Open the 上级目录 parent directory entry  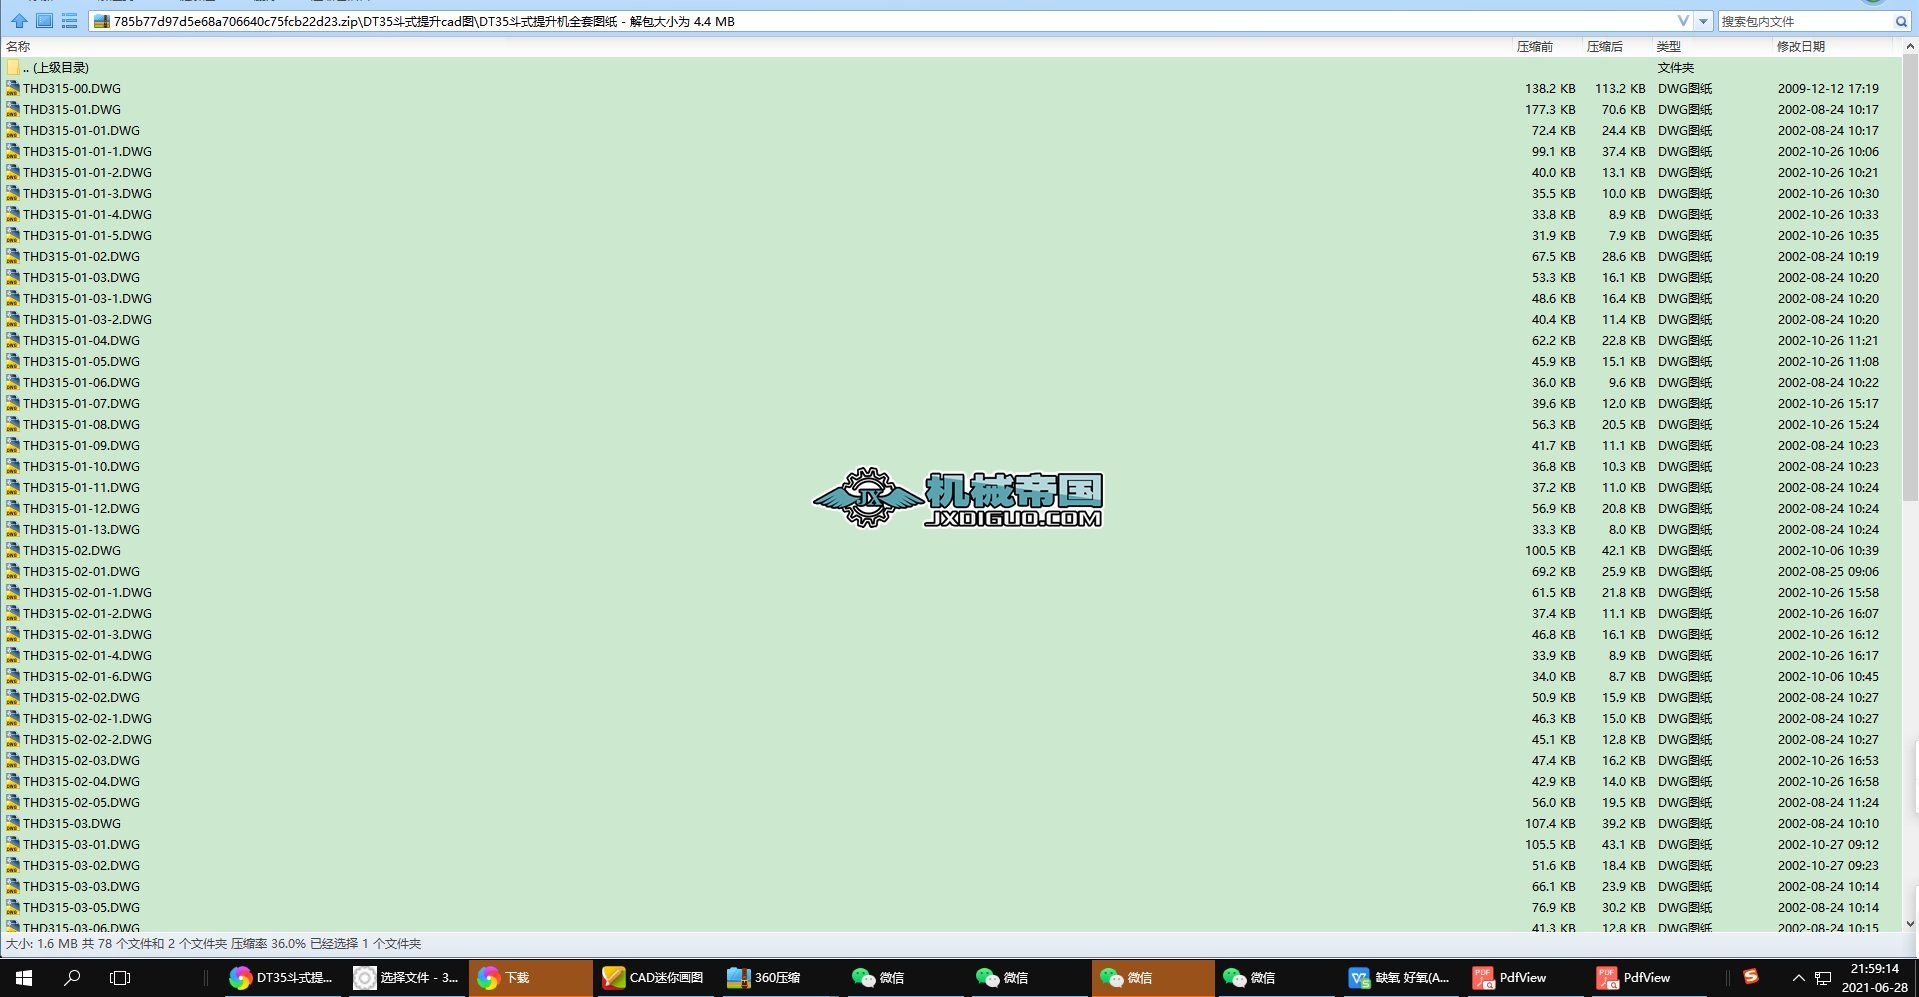coord(60,67)
